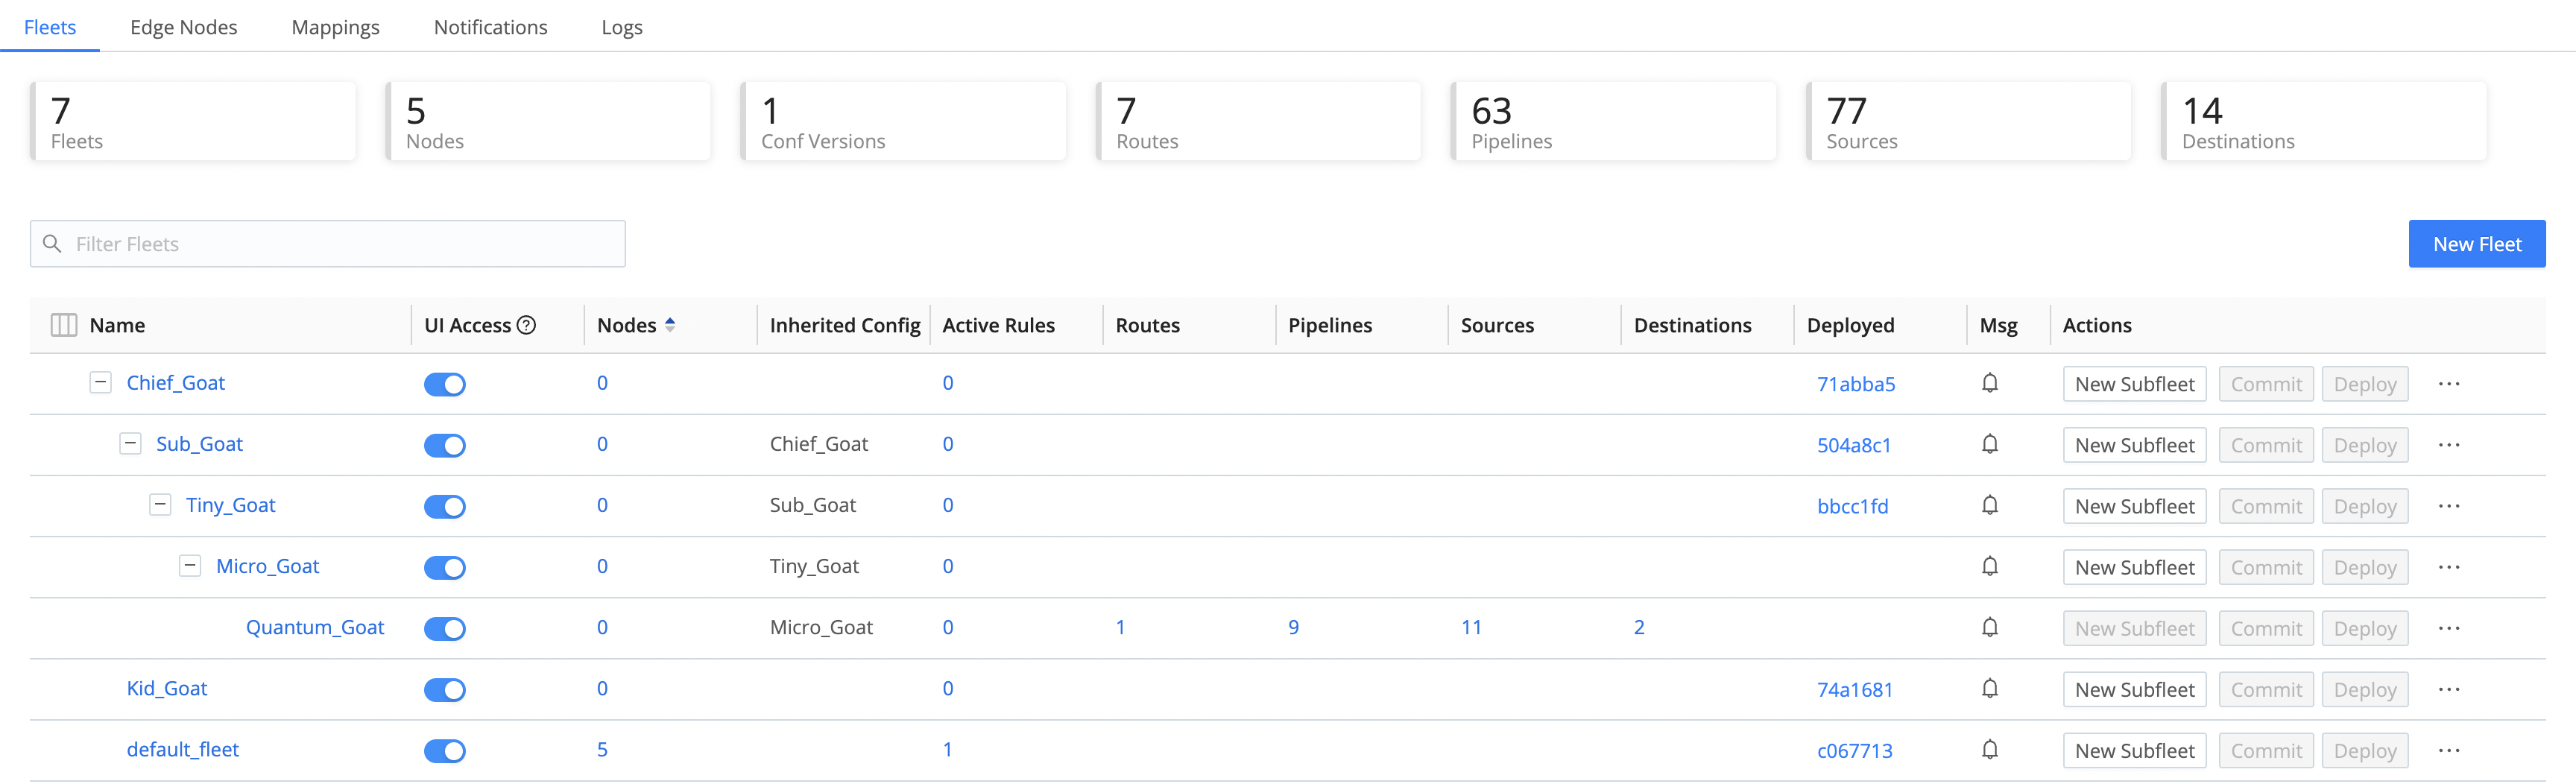2576x784 pixels.
Task: Open the notification bell for Chief_Goat
Action: [x=1990, y=384]
